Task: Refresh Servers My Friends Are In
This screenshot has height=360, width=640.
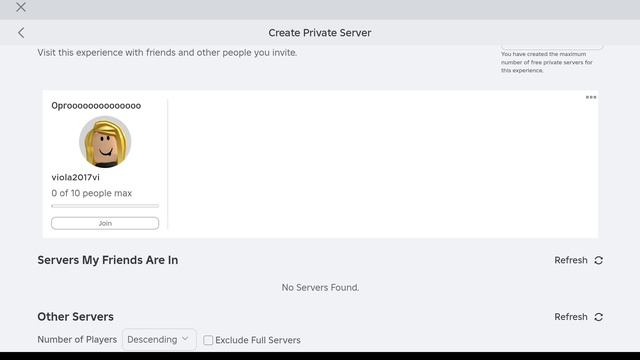Action: [578, 260]
